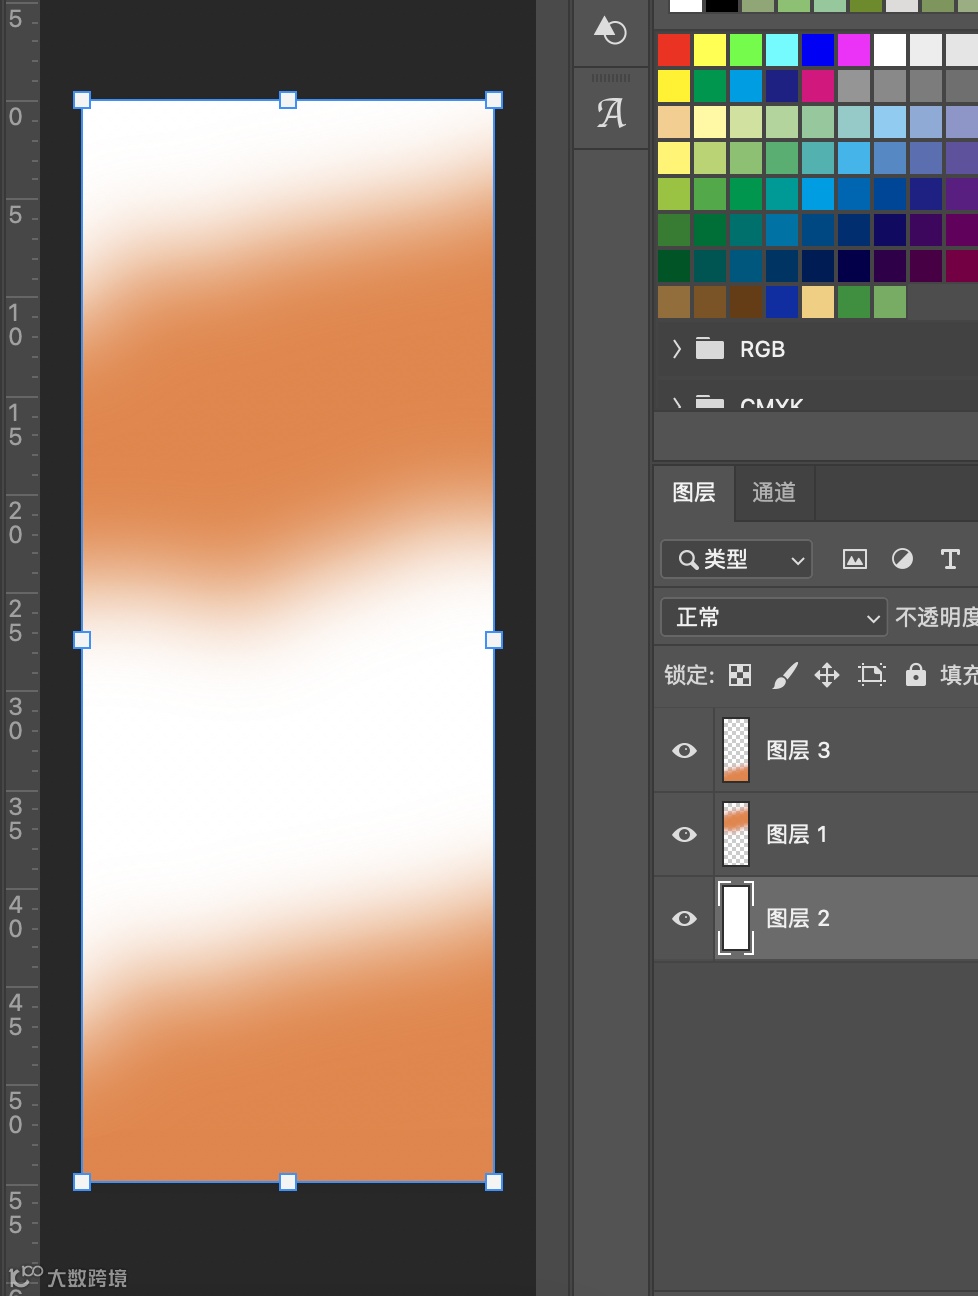Click the bottom-left transform handle

point(82,1182)
